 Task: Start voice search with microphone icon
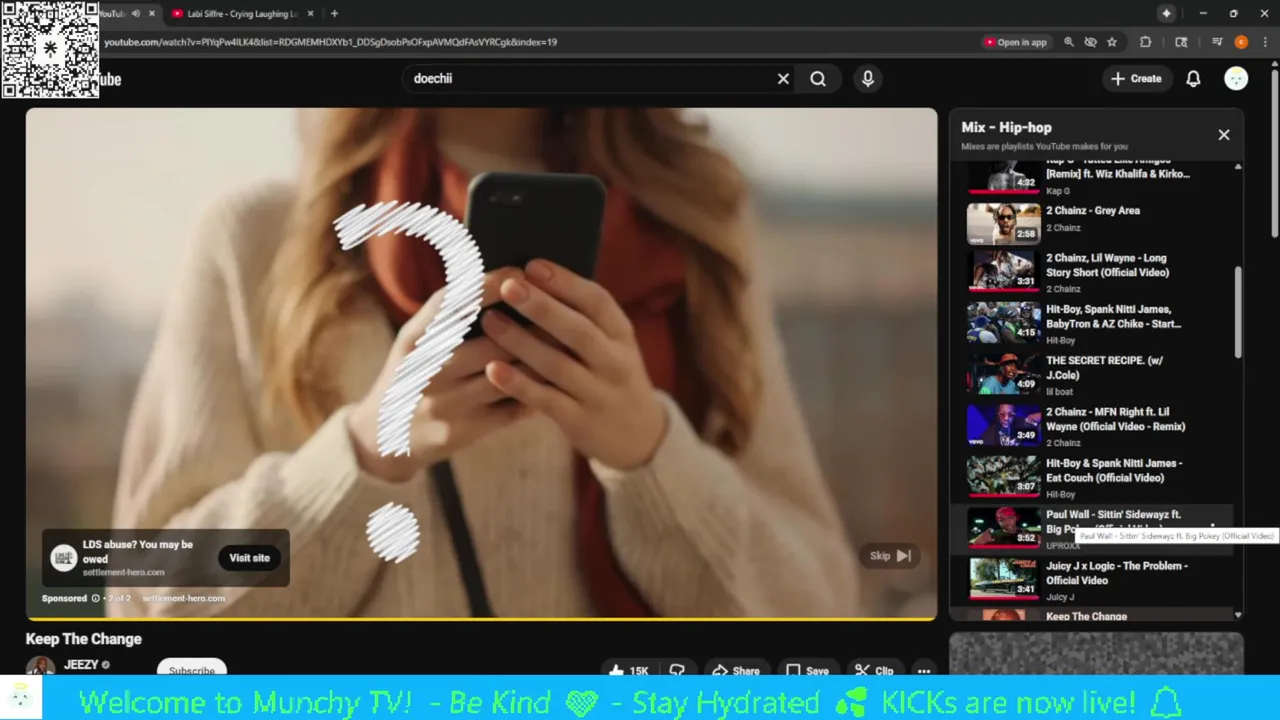868,79
